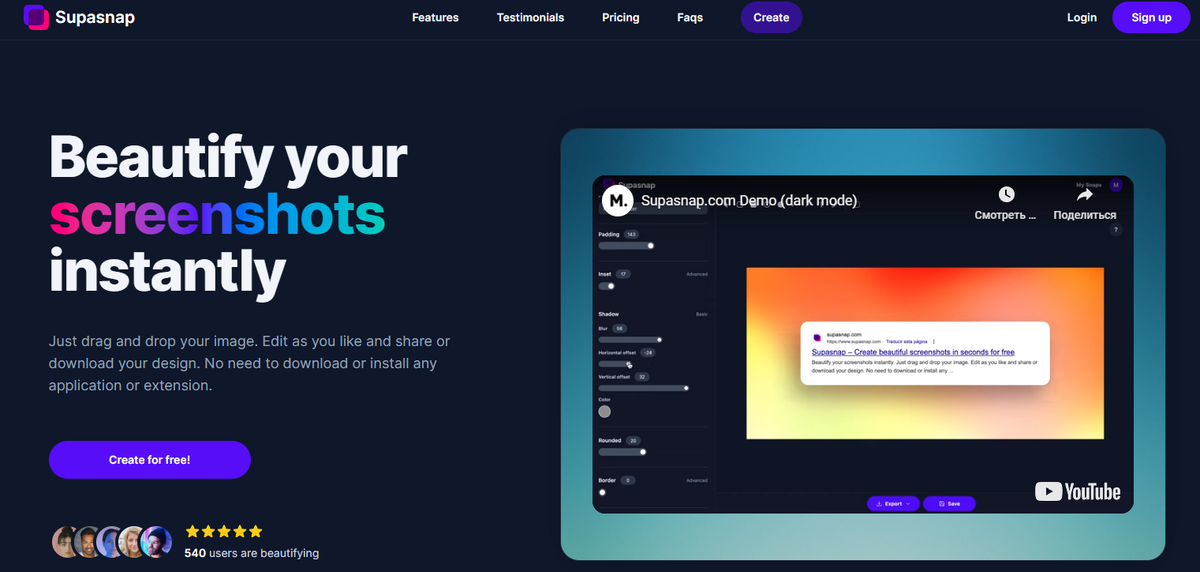Image resolution: width=1200 pixels, height=572 pixels.
Task: Navigate to Pricing
Action: click(x=620, y=17)
